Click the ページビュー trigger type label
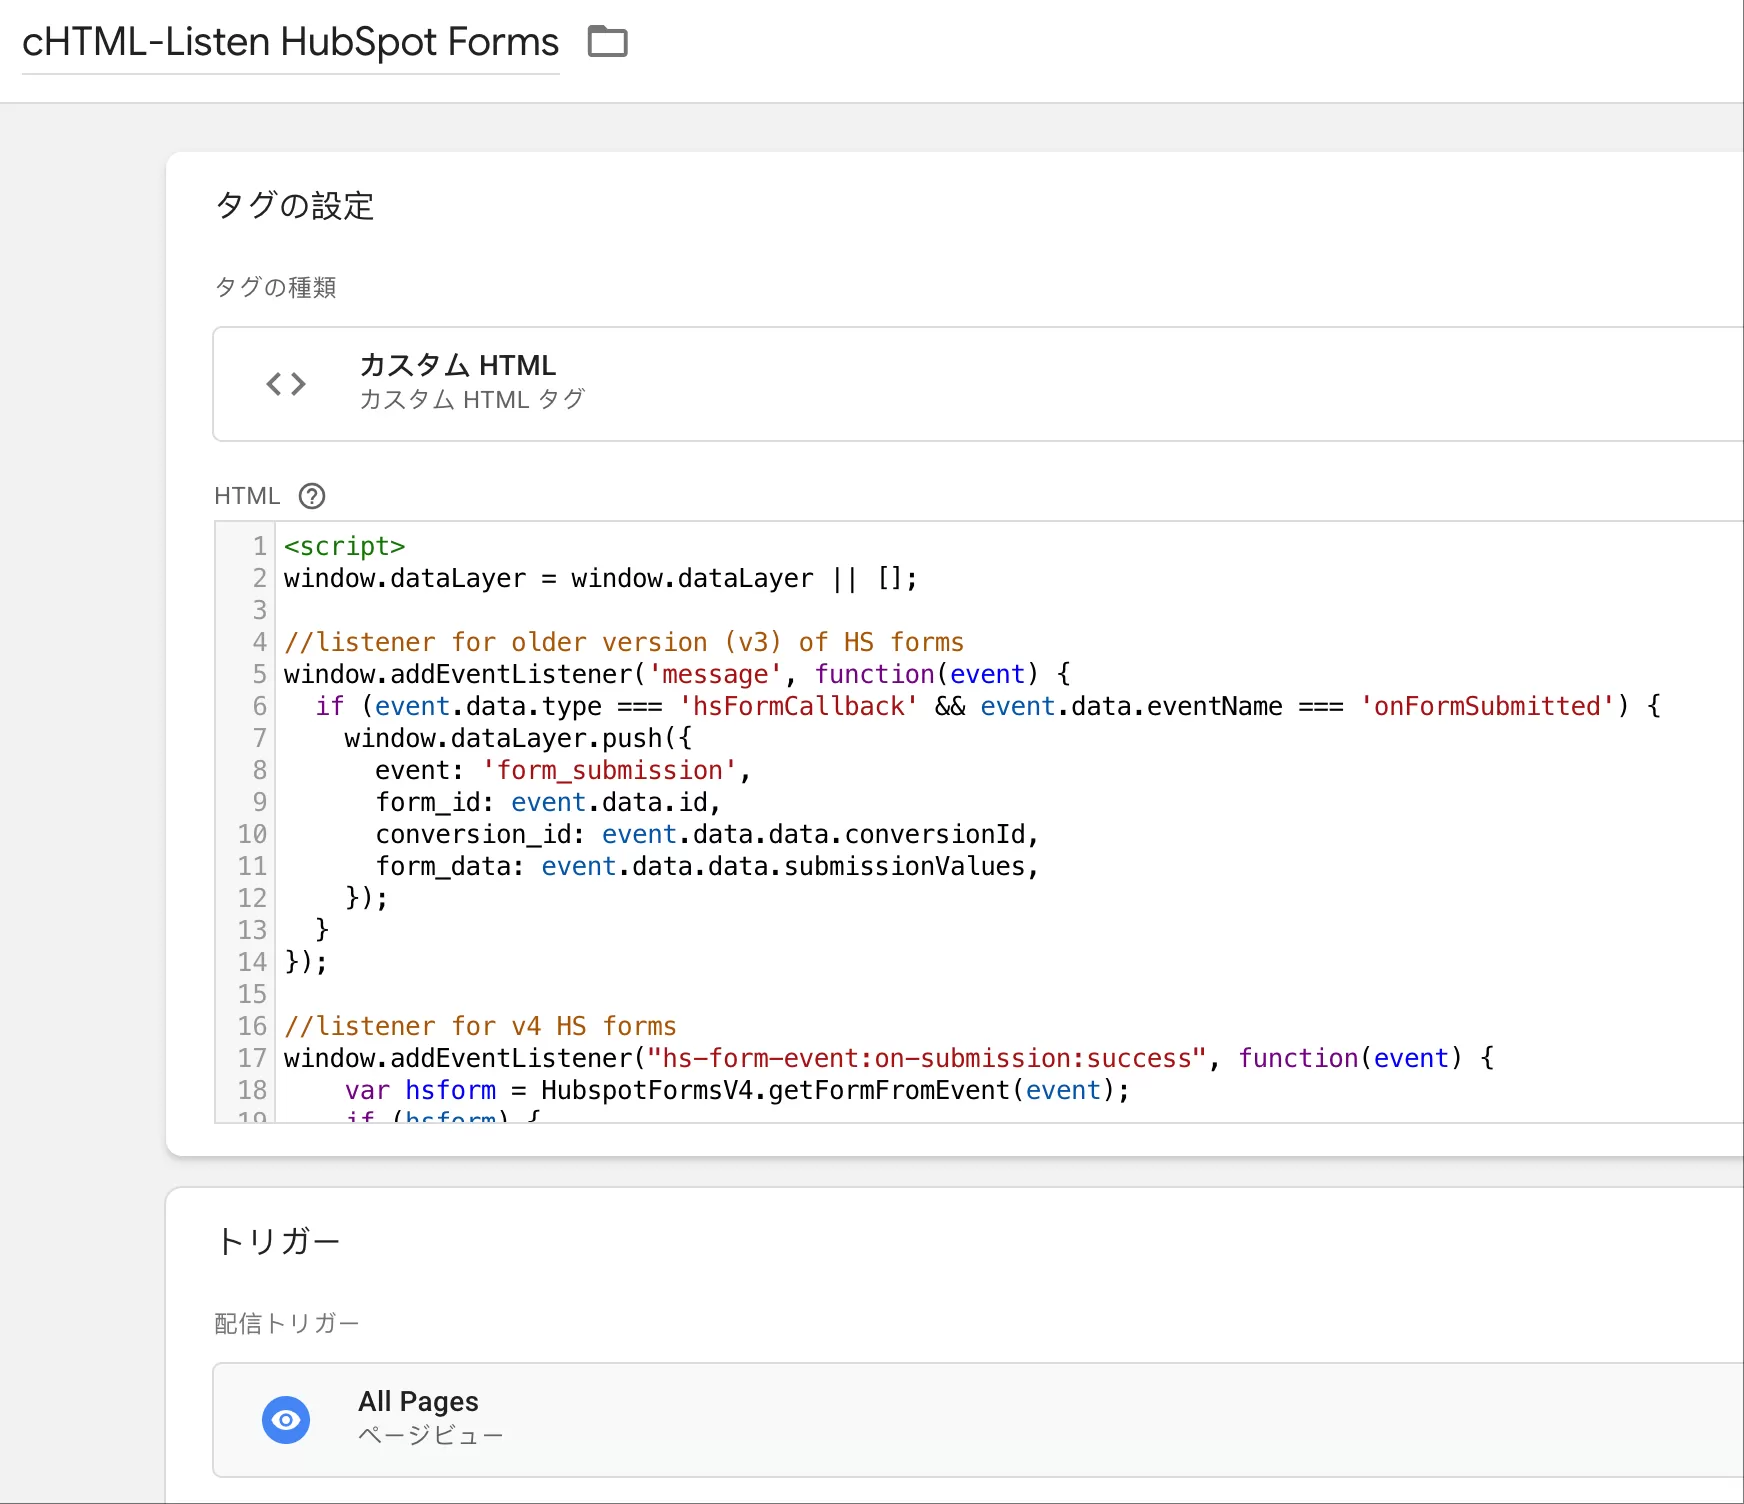The height and width of the screenshot is (1504, 1744). click(x=430, y=1435)
